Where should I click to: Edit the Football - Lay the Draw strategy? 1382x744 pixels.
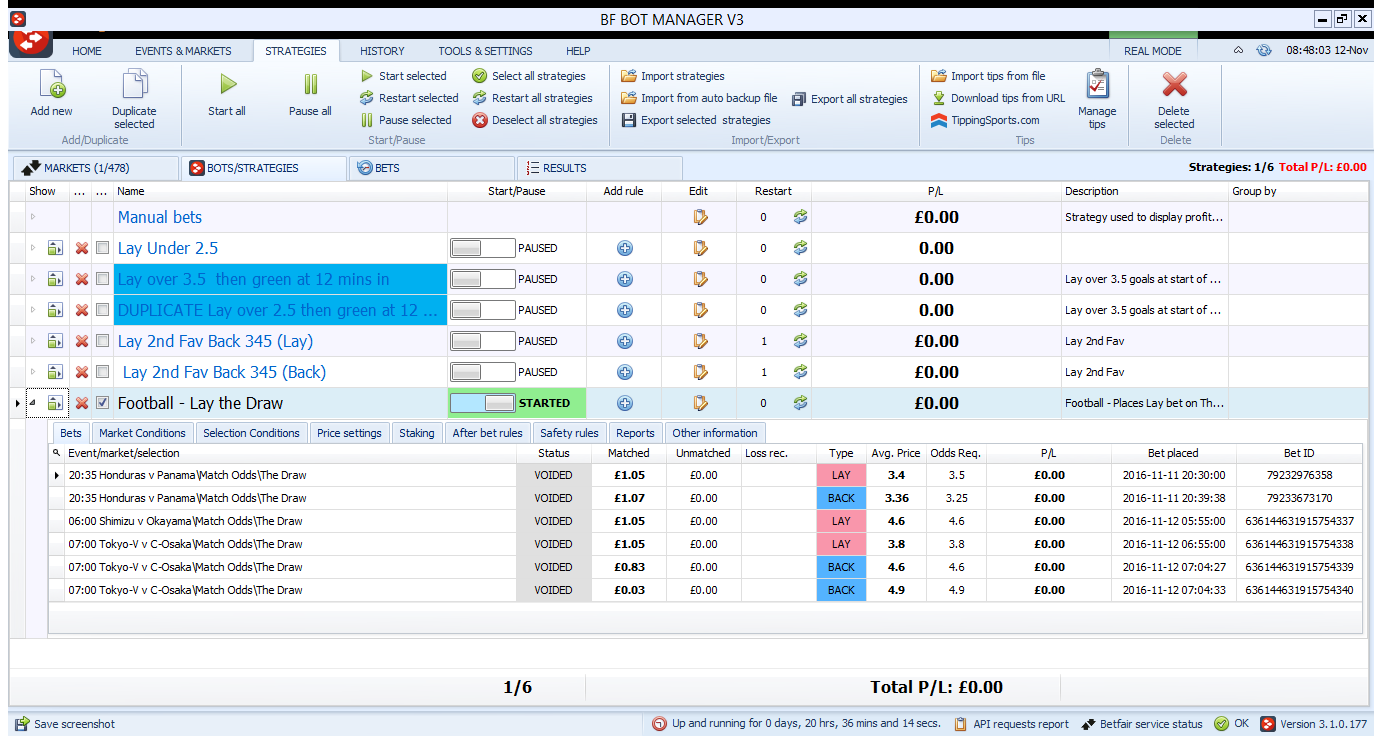click(x=700, y=403)
